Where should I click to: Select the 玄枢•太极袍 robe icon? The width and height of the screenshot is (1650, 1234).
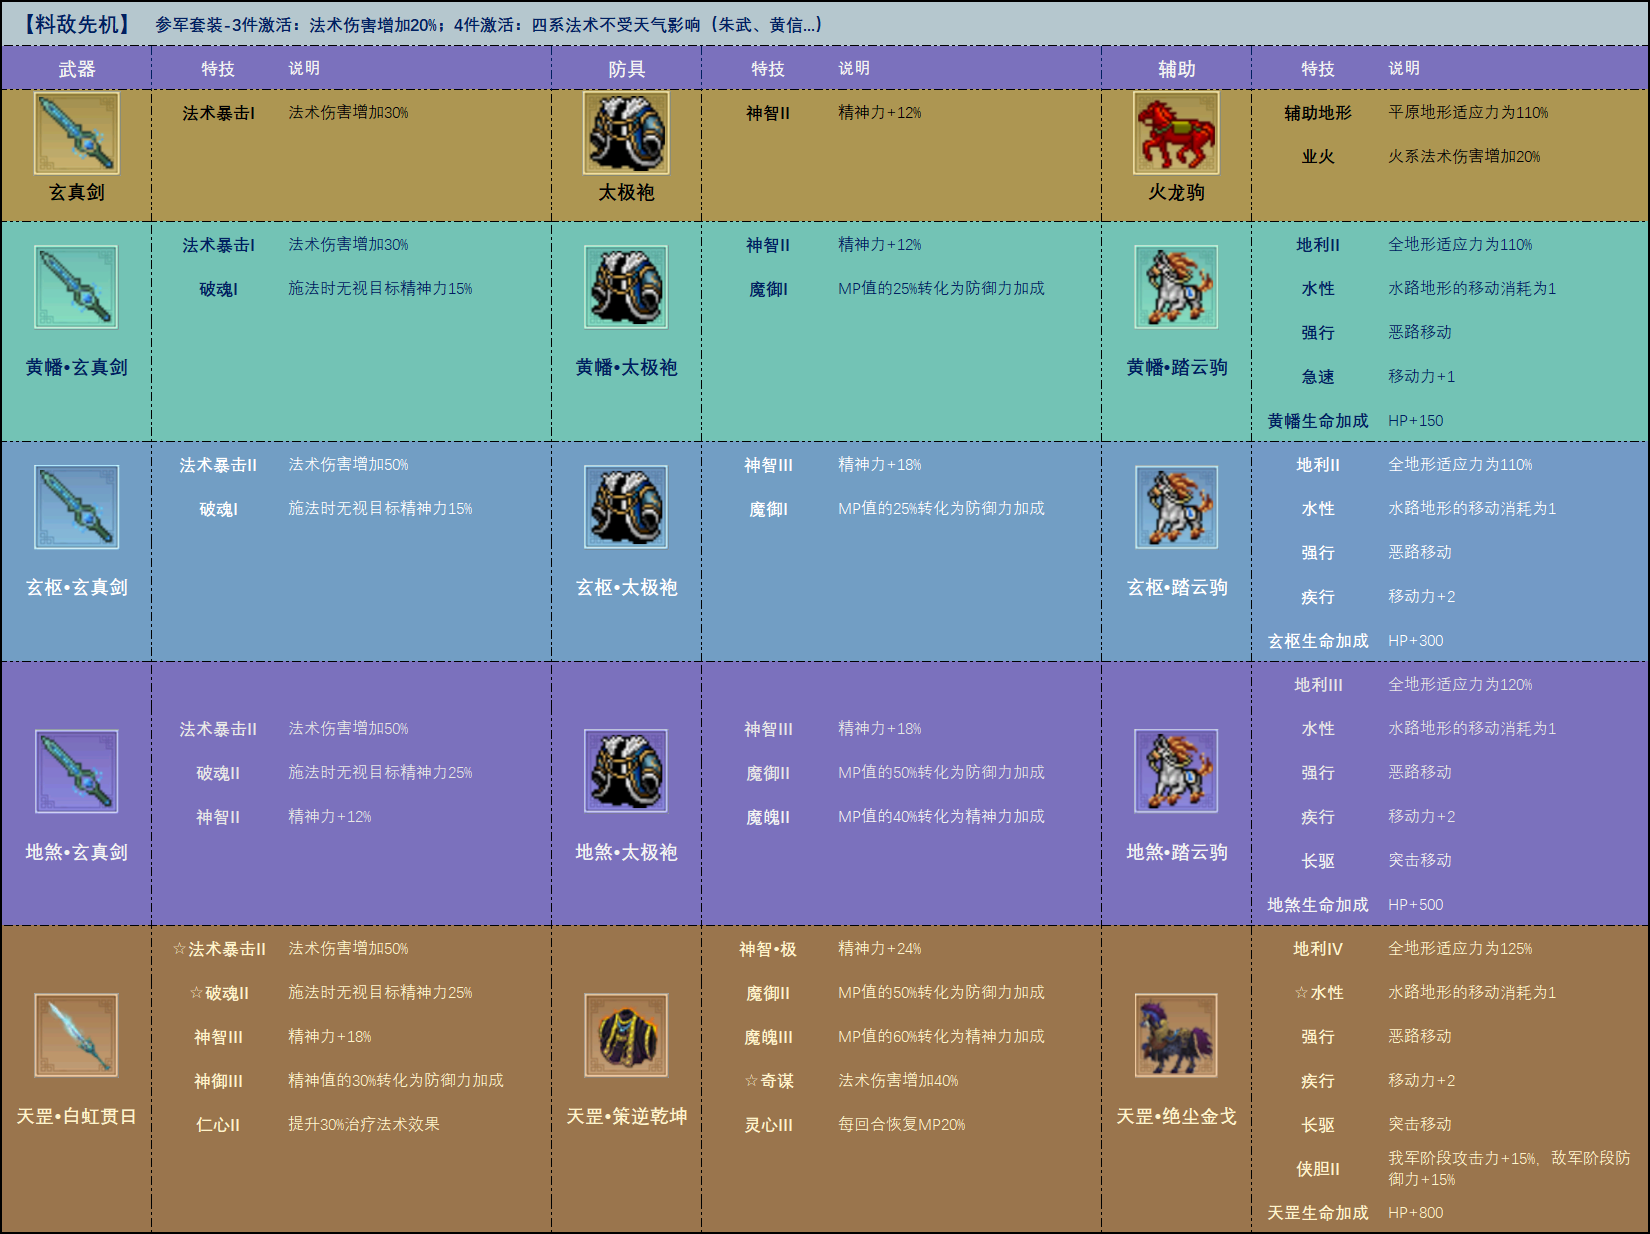[x=627, y=507]
